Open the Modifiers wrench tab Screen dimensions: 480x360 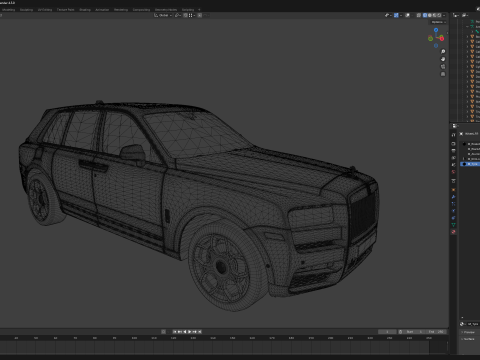[453, 197]
